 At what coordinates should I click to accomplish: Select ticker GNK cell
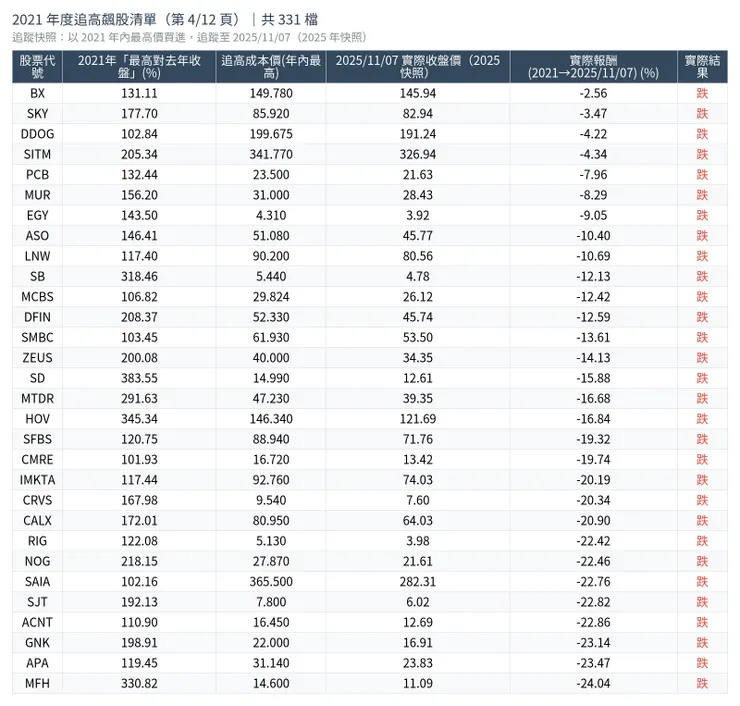37,642
